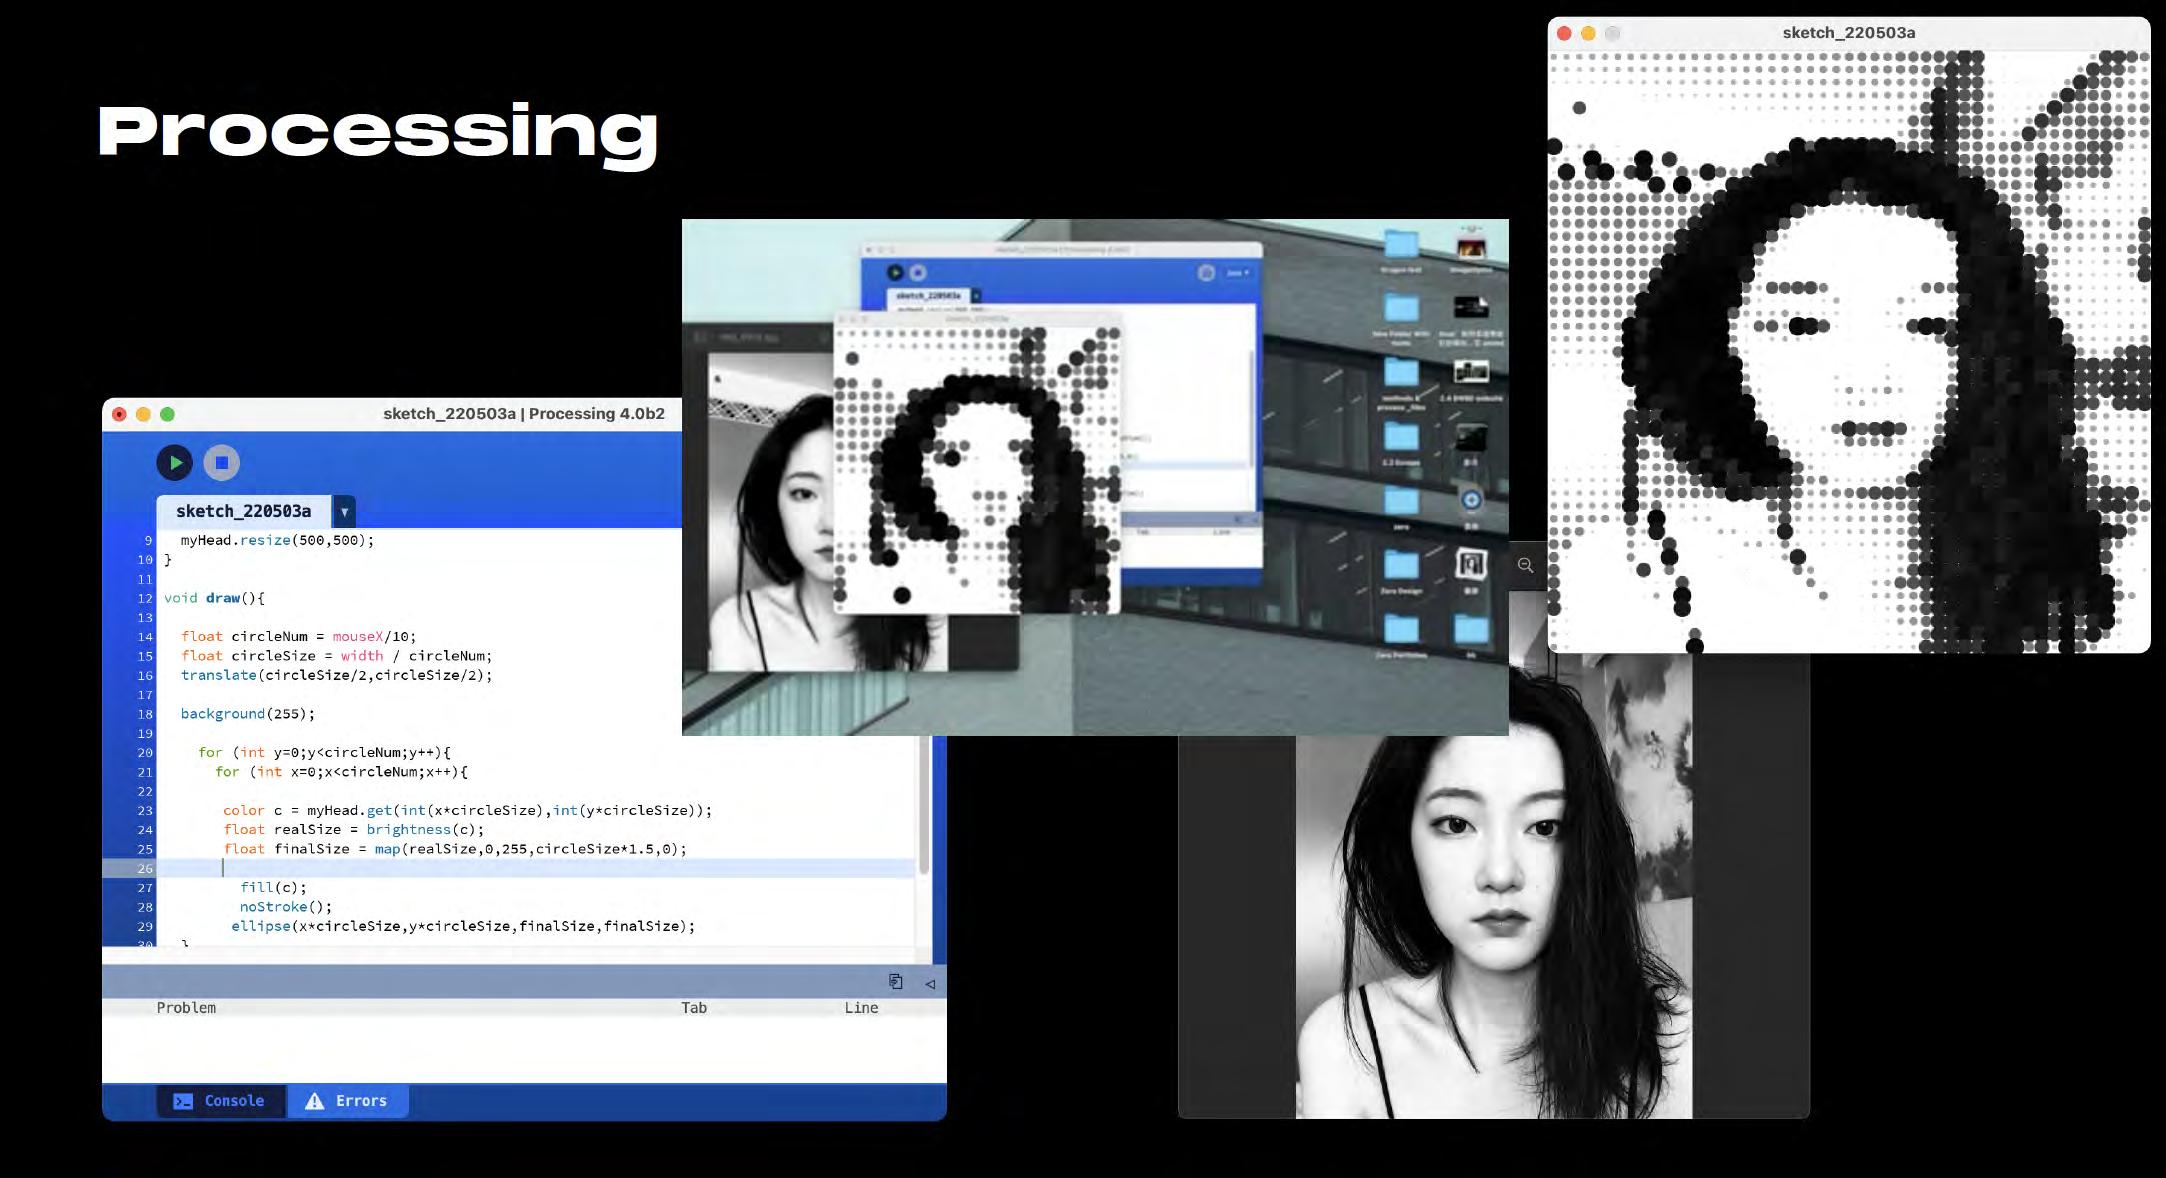Viewport: 2166px width, 1178px height.
Task: Click the 'void draw(){' line
Action: [214, 598]
